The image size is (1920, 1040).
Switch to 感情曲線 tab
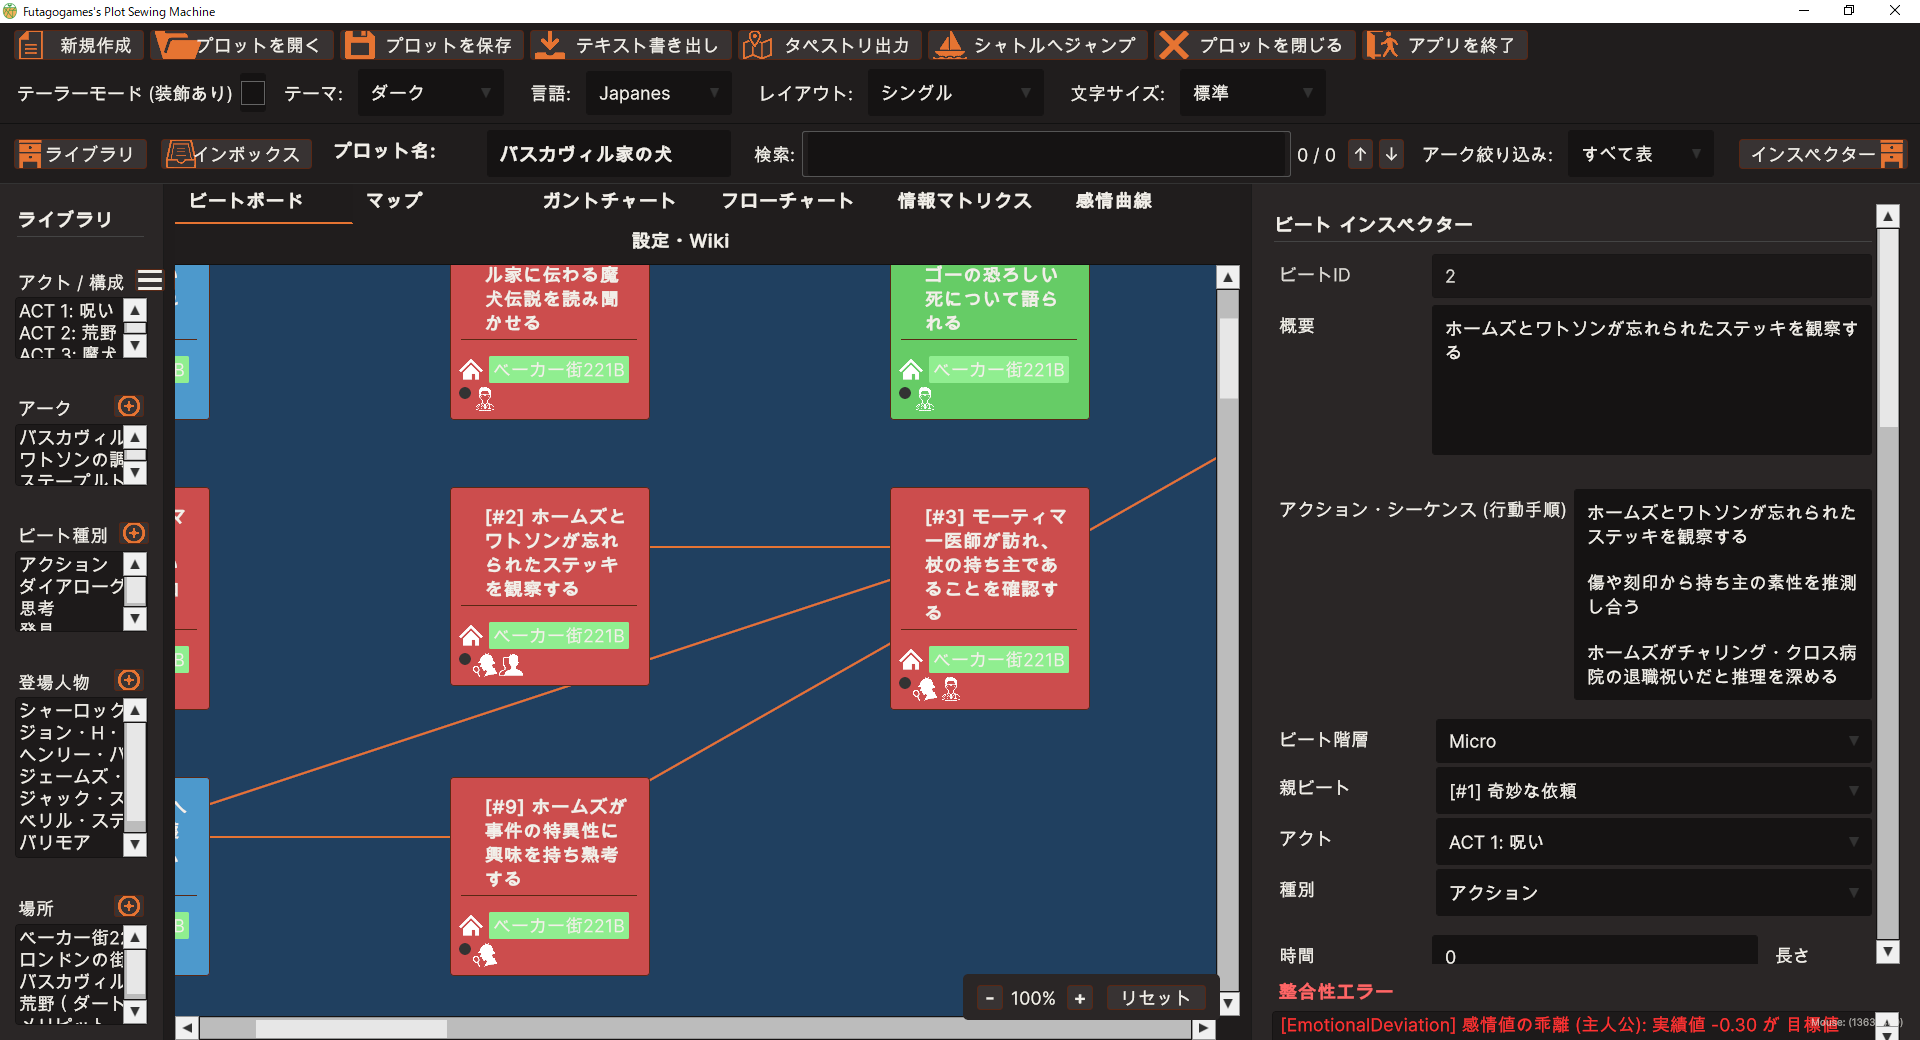coord(1113,200)
